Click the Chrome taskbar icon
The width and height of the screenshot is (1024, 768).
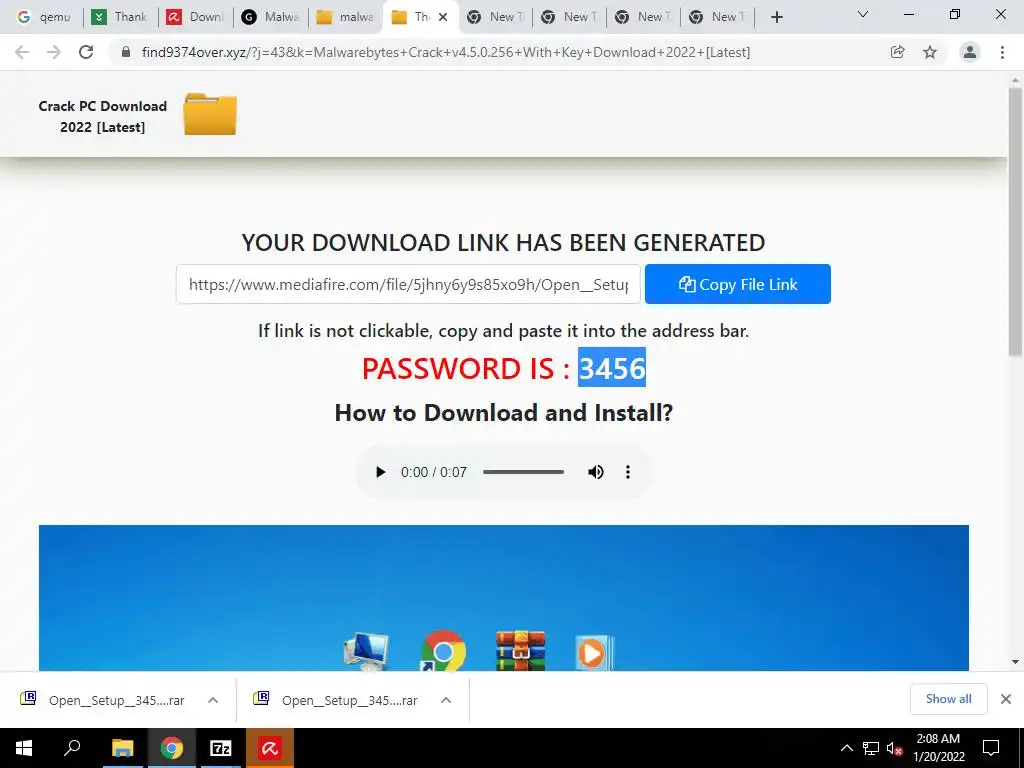click(x=172, y=748)
